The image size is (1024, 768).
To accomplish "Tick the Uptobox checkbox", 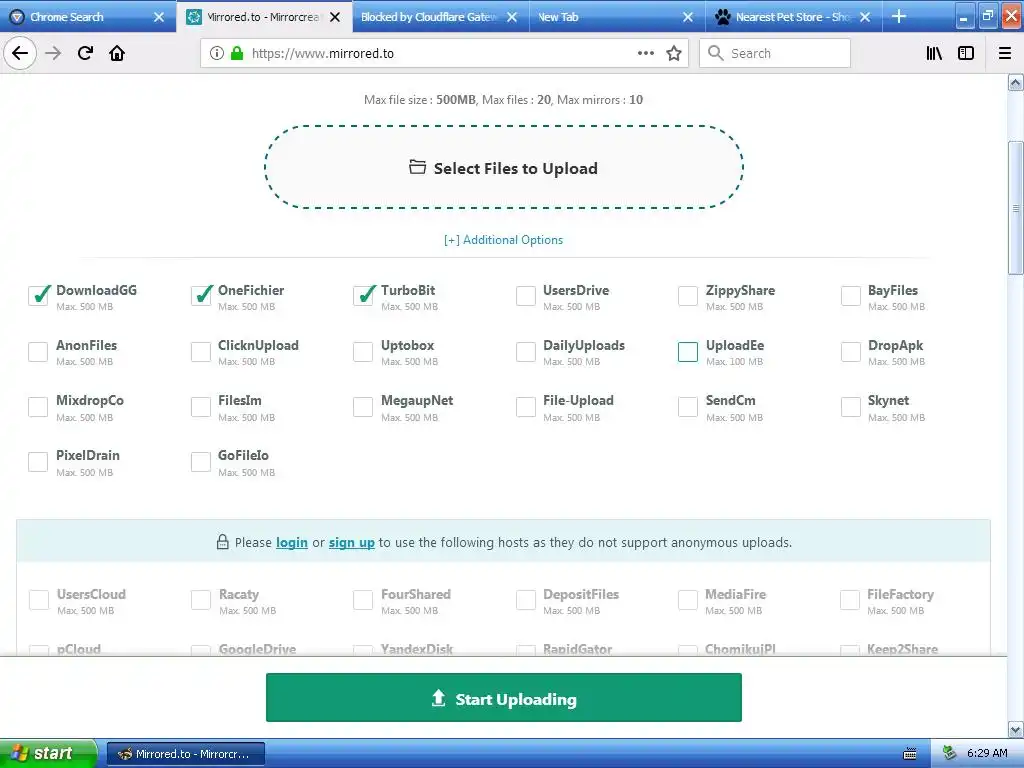I will click(363, 351).
